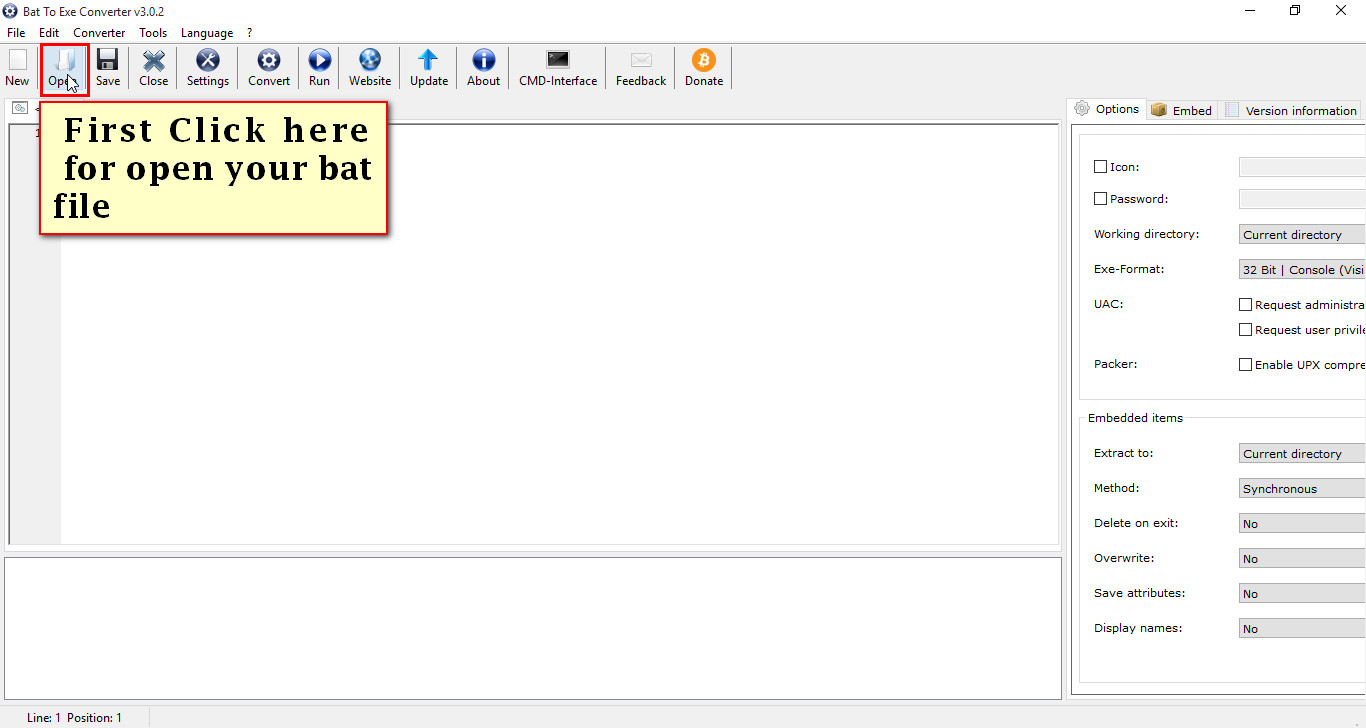1366x728 pixels.
Task: Click the "Working directory:" label
Action: [1146, 234]
